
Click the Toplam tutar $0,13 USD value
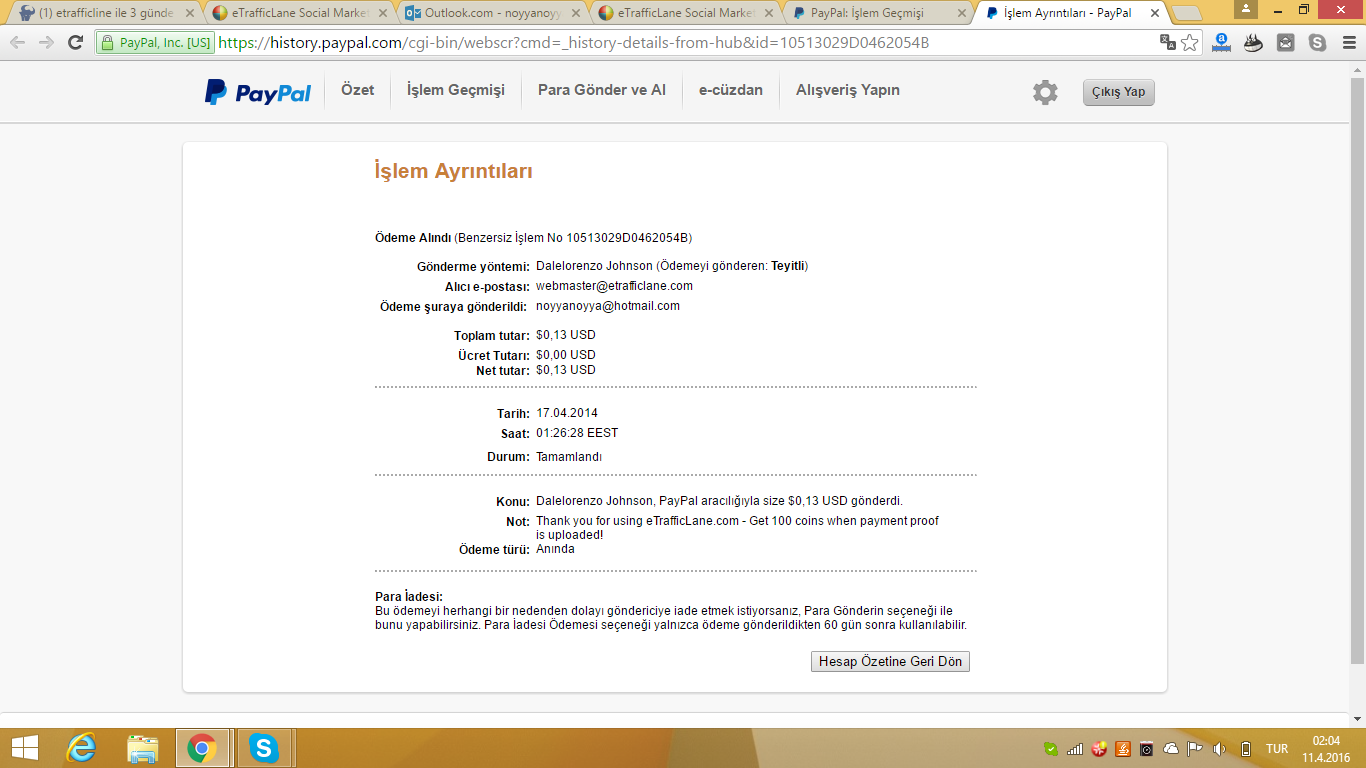pos(566,335)
